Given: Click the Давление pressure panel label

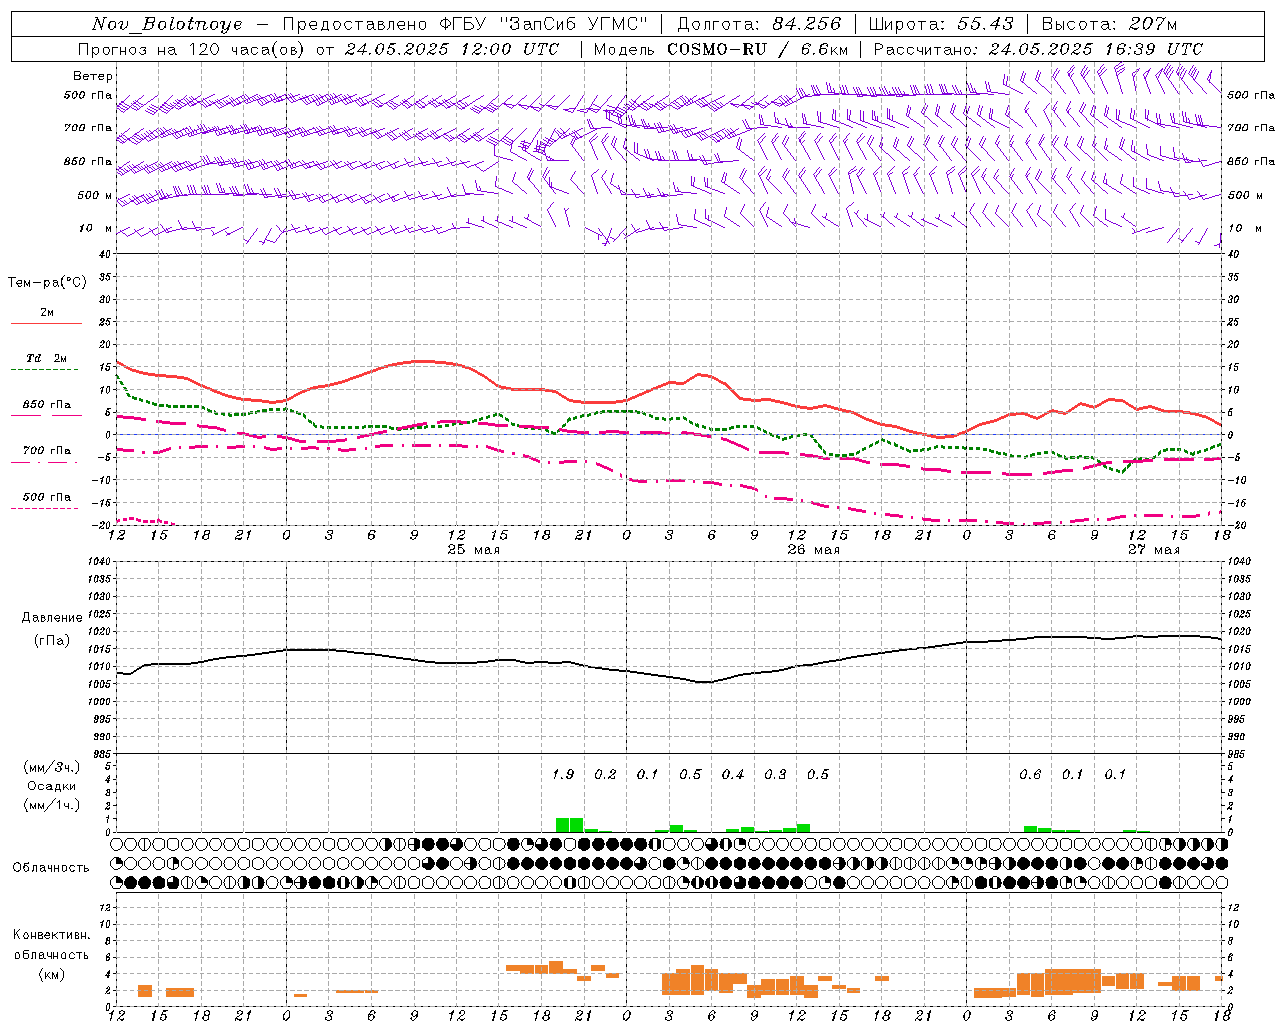Looking at the screenshot, I should coord(52,618).
